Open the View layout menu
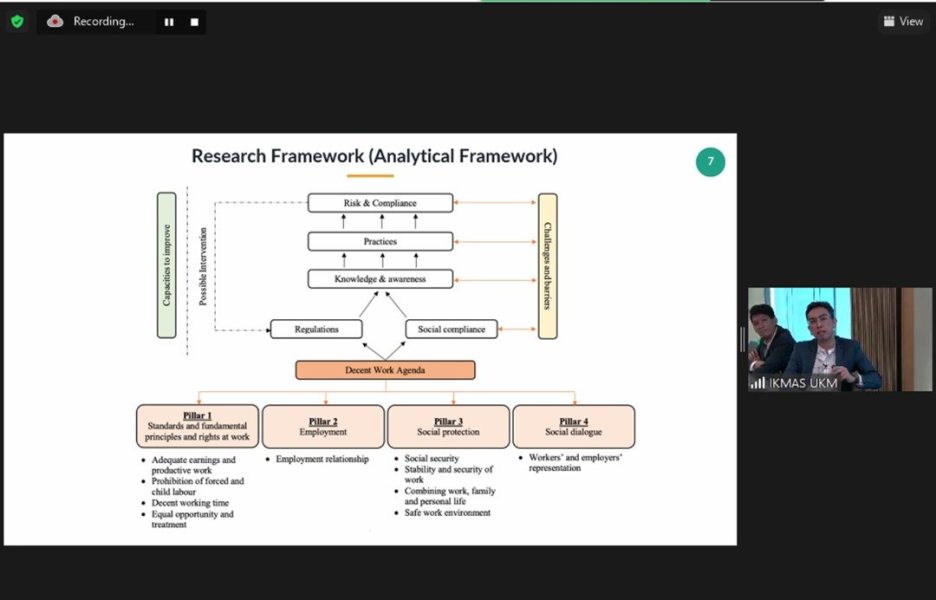 903,21
